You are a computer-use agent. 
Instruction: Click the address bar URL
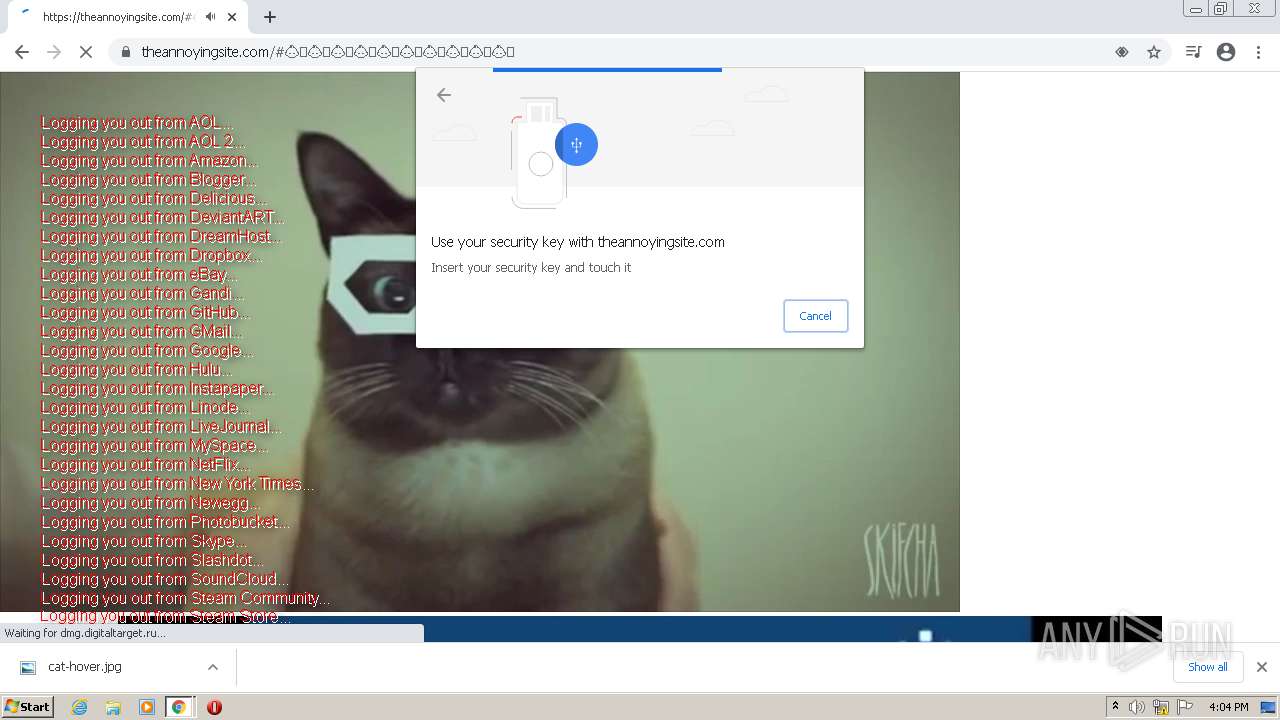(x=328, y=52)
